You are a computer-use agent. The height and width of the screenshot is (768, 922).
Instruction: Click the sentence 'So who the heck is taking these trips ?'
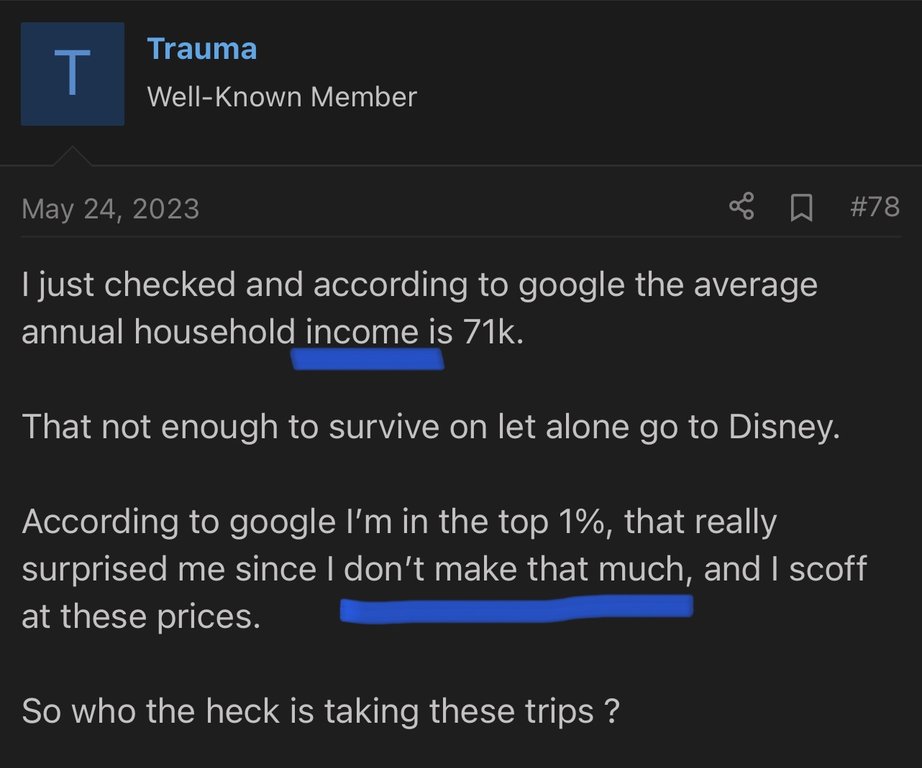tap(320, 712)
